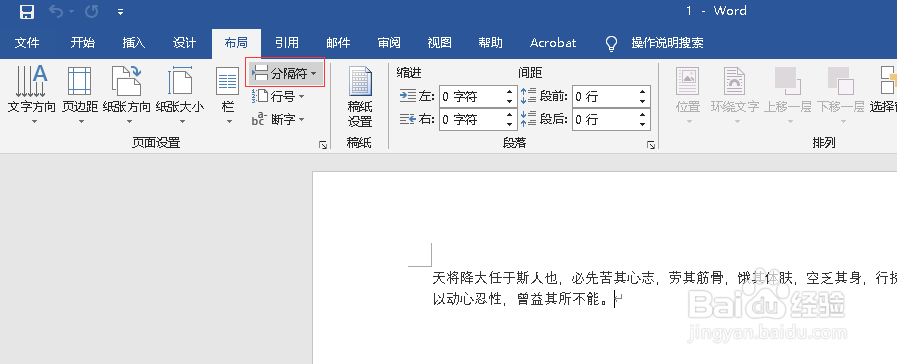This screenshot has width=897, height=364.
Task: Click the 段后 spacing value field
Action: point(604,119)
